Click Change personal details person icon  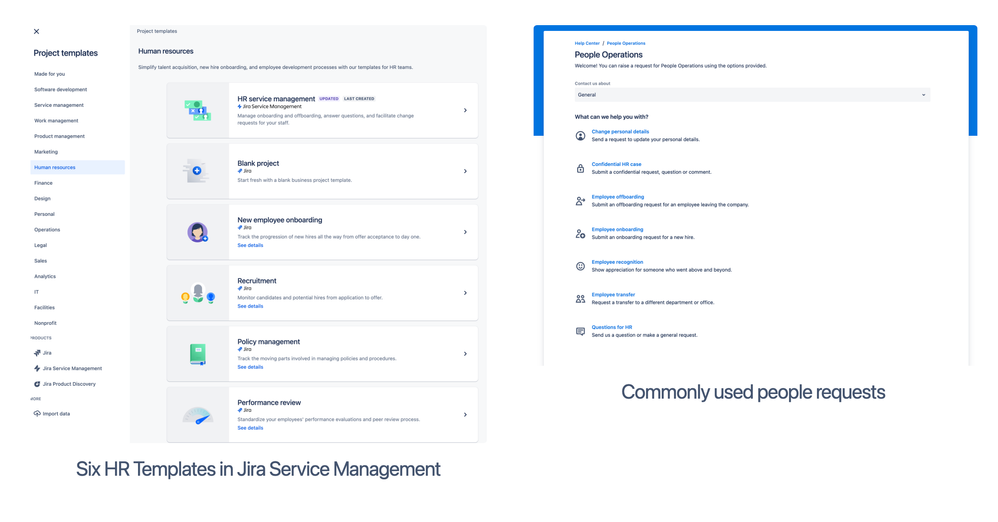pos(580,136)
